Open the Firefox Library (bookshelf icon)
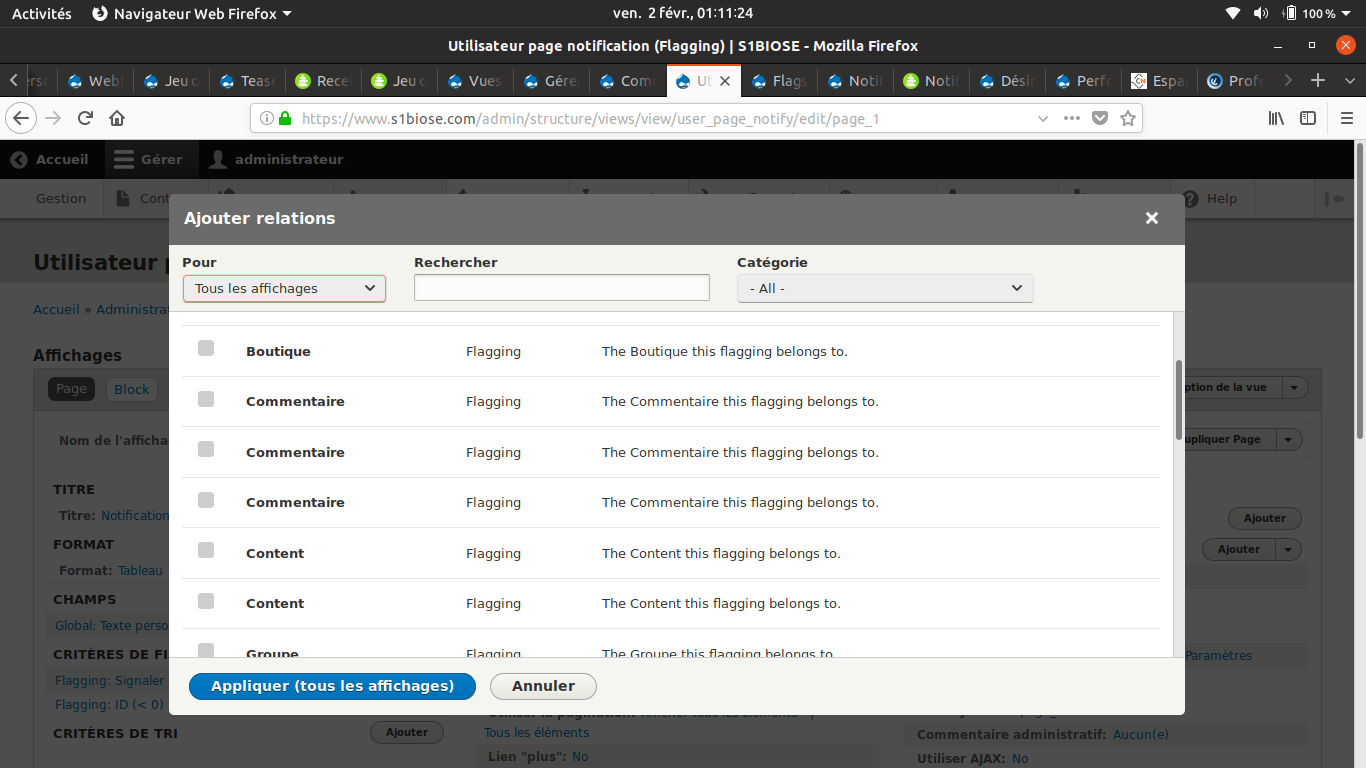The width and height of the screenshot is (1366, 768). [x=1275, y=117]
